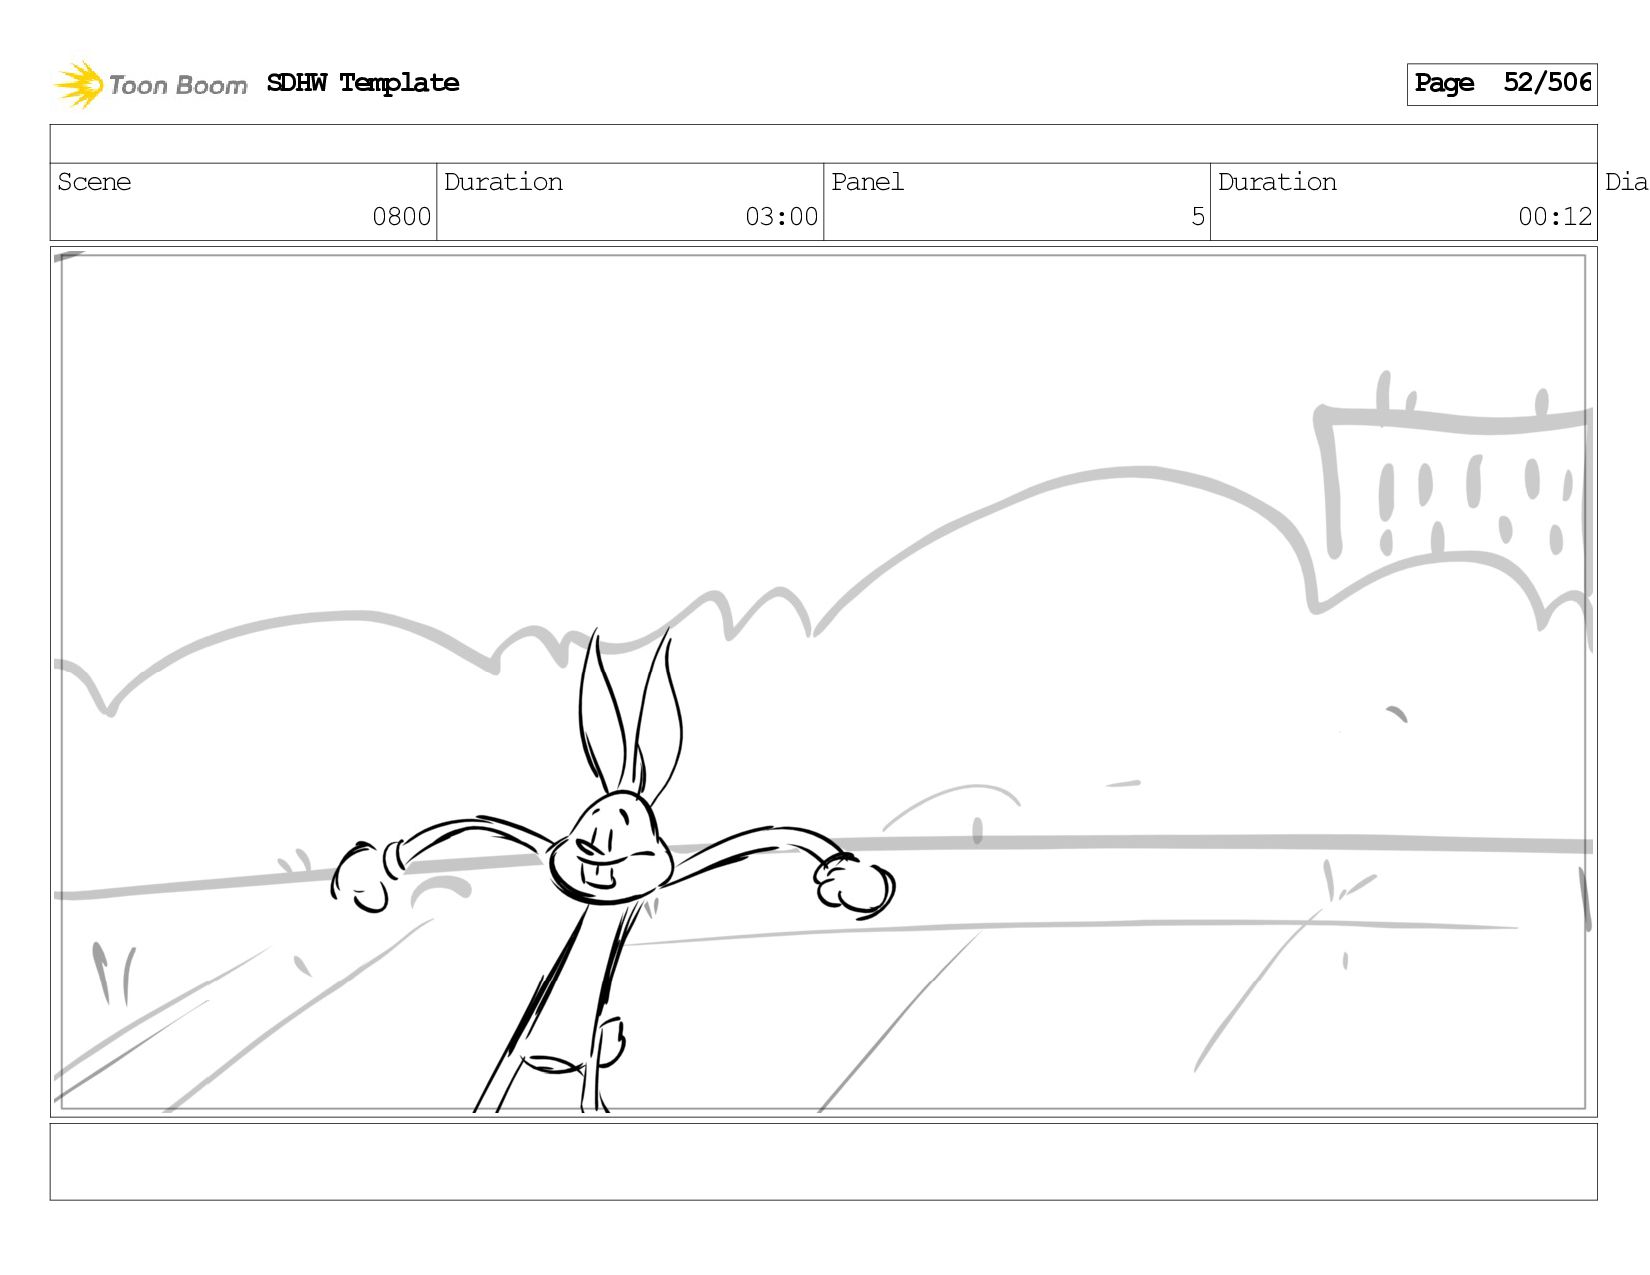Select the SDHW Template title text
The width and height of the screenshot is (1650, 1275).
(363, 83)
